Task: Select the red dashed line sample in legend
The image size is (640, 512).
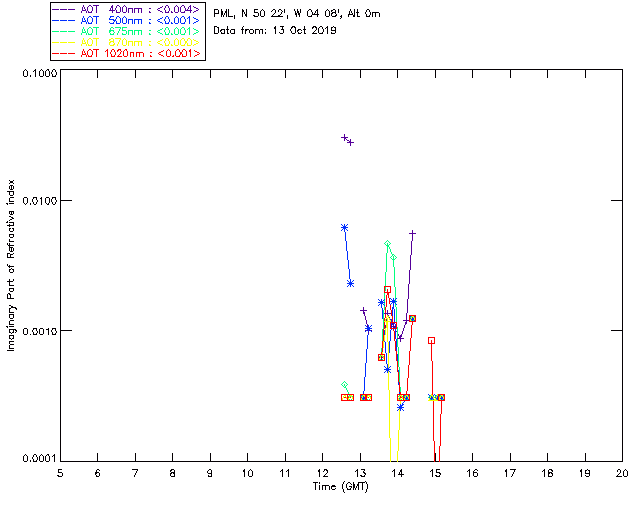Action: [x=64, y=54]
